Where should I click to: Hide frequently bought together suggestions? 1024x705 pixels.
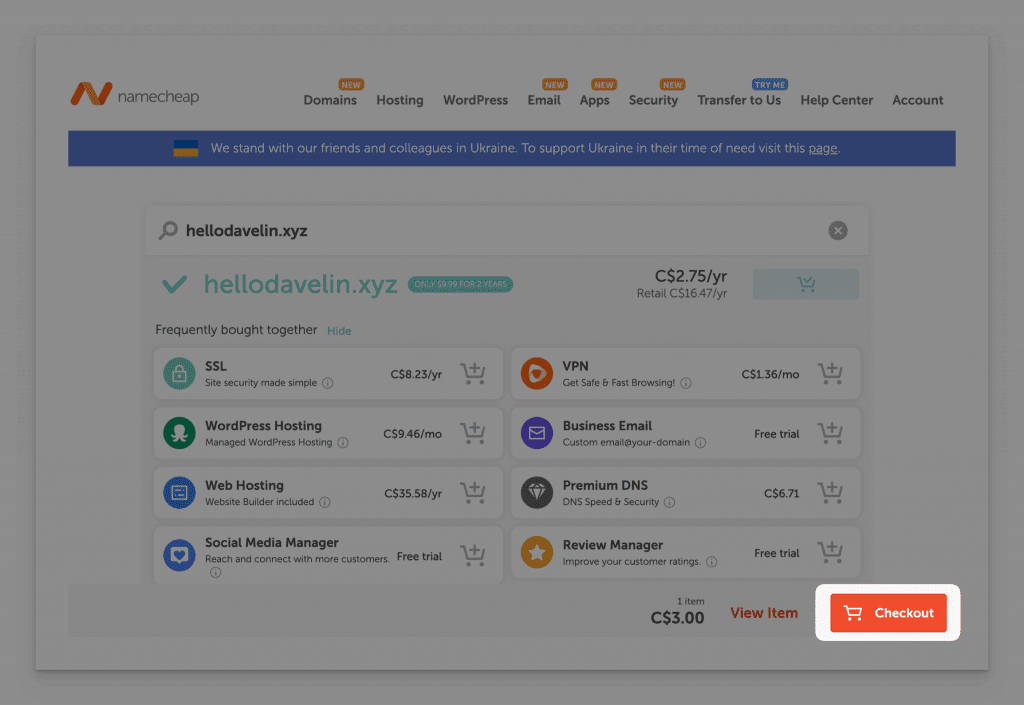click(x=339, y=331)
